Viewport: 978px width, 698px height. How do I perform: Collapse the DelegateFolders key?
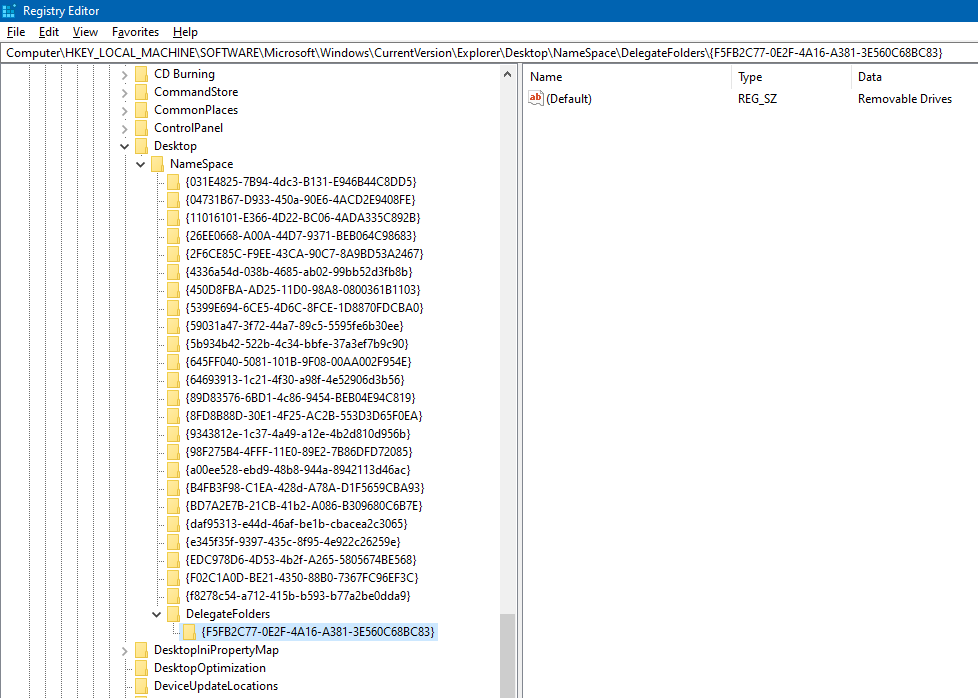156,613
